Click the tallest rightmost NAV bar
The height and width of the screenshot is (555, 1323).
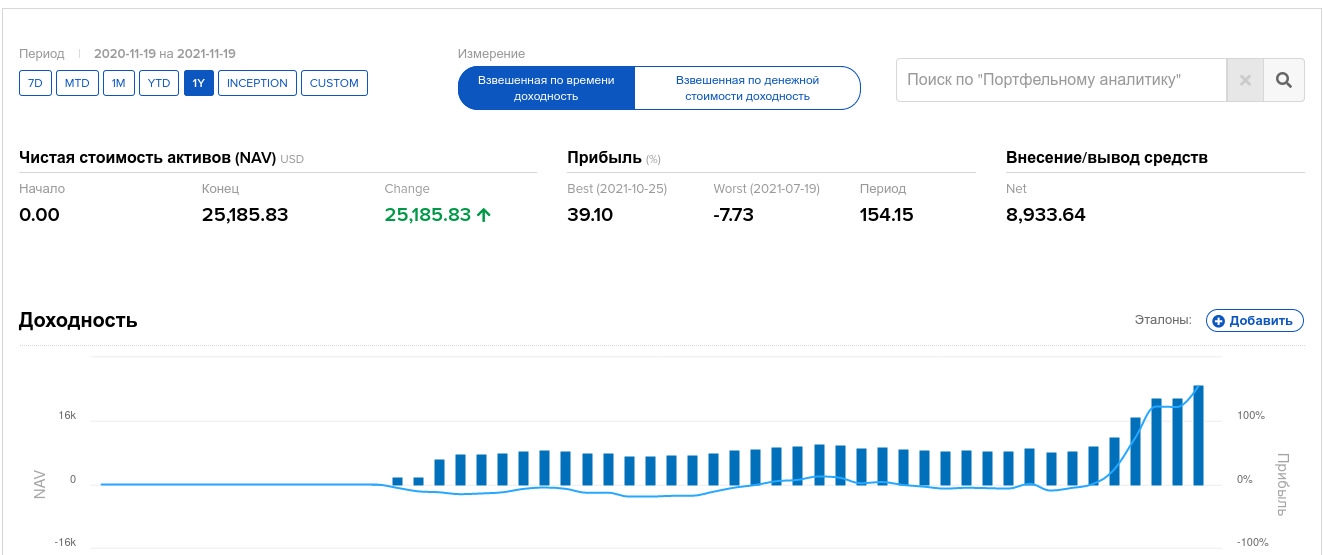coord(1198,435)
